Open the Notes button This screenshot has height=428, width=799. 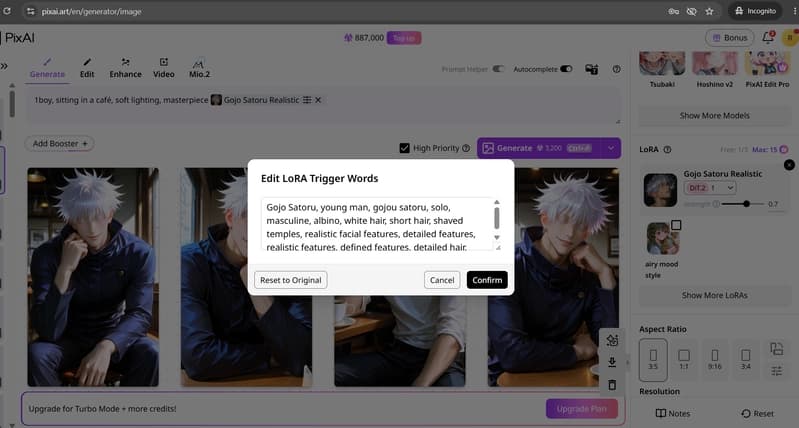(x=673, y=414)
